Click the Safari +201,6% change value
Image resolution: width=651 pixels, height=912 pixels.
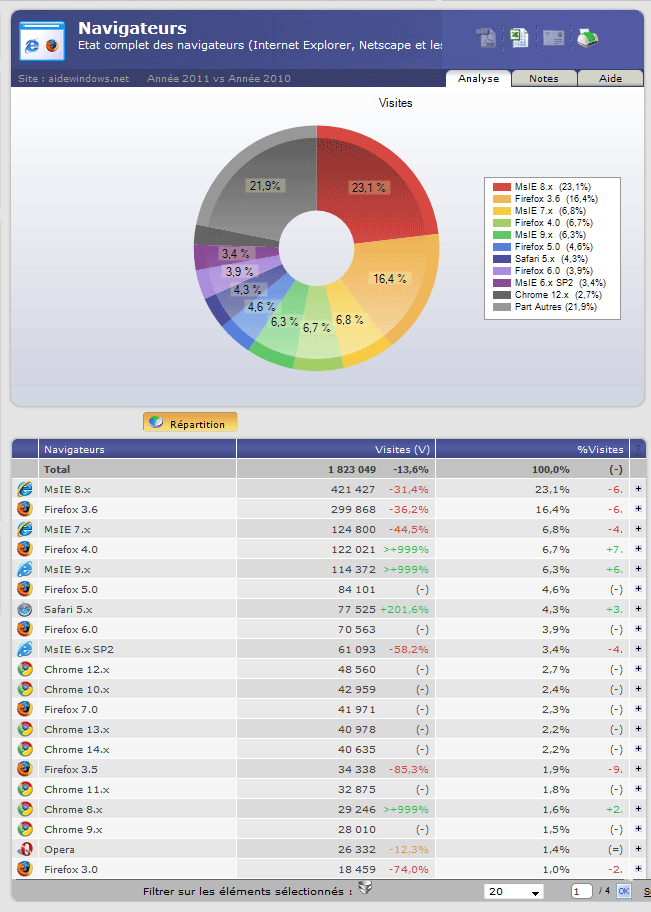[404, 609]
